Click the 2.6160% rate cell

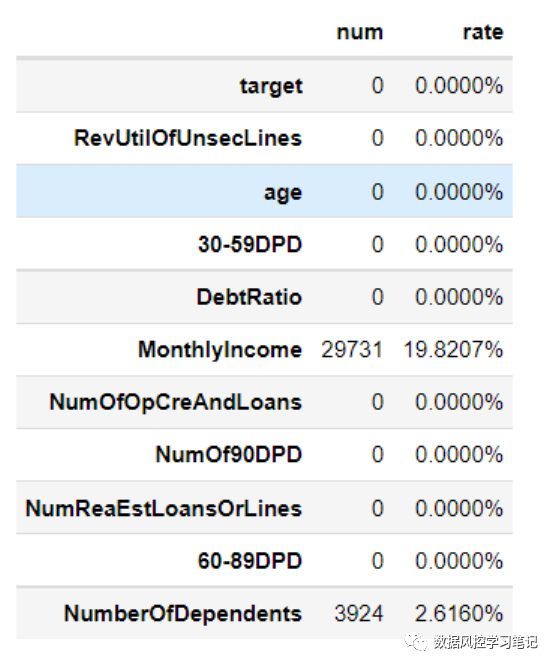[x=459, y=613]
